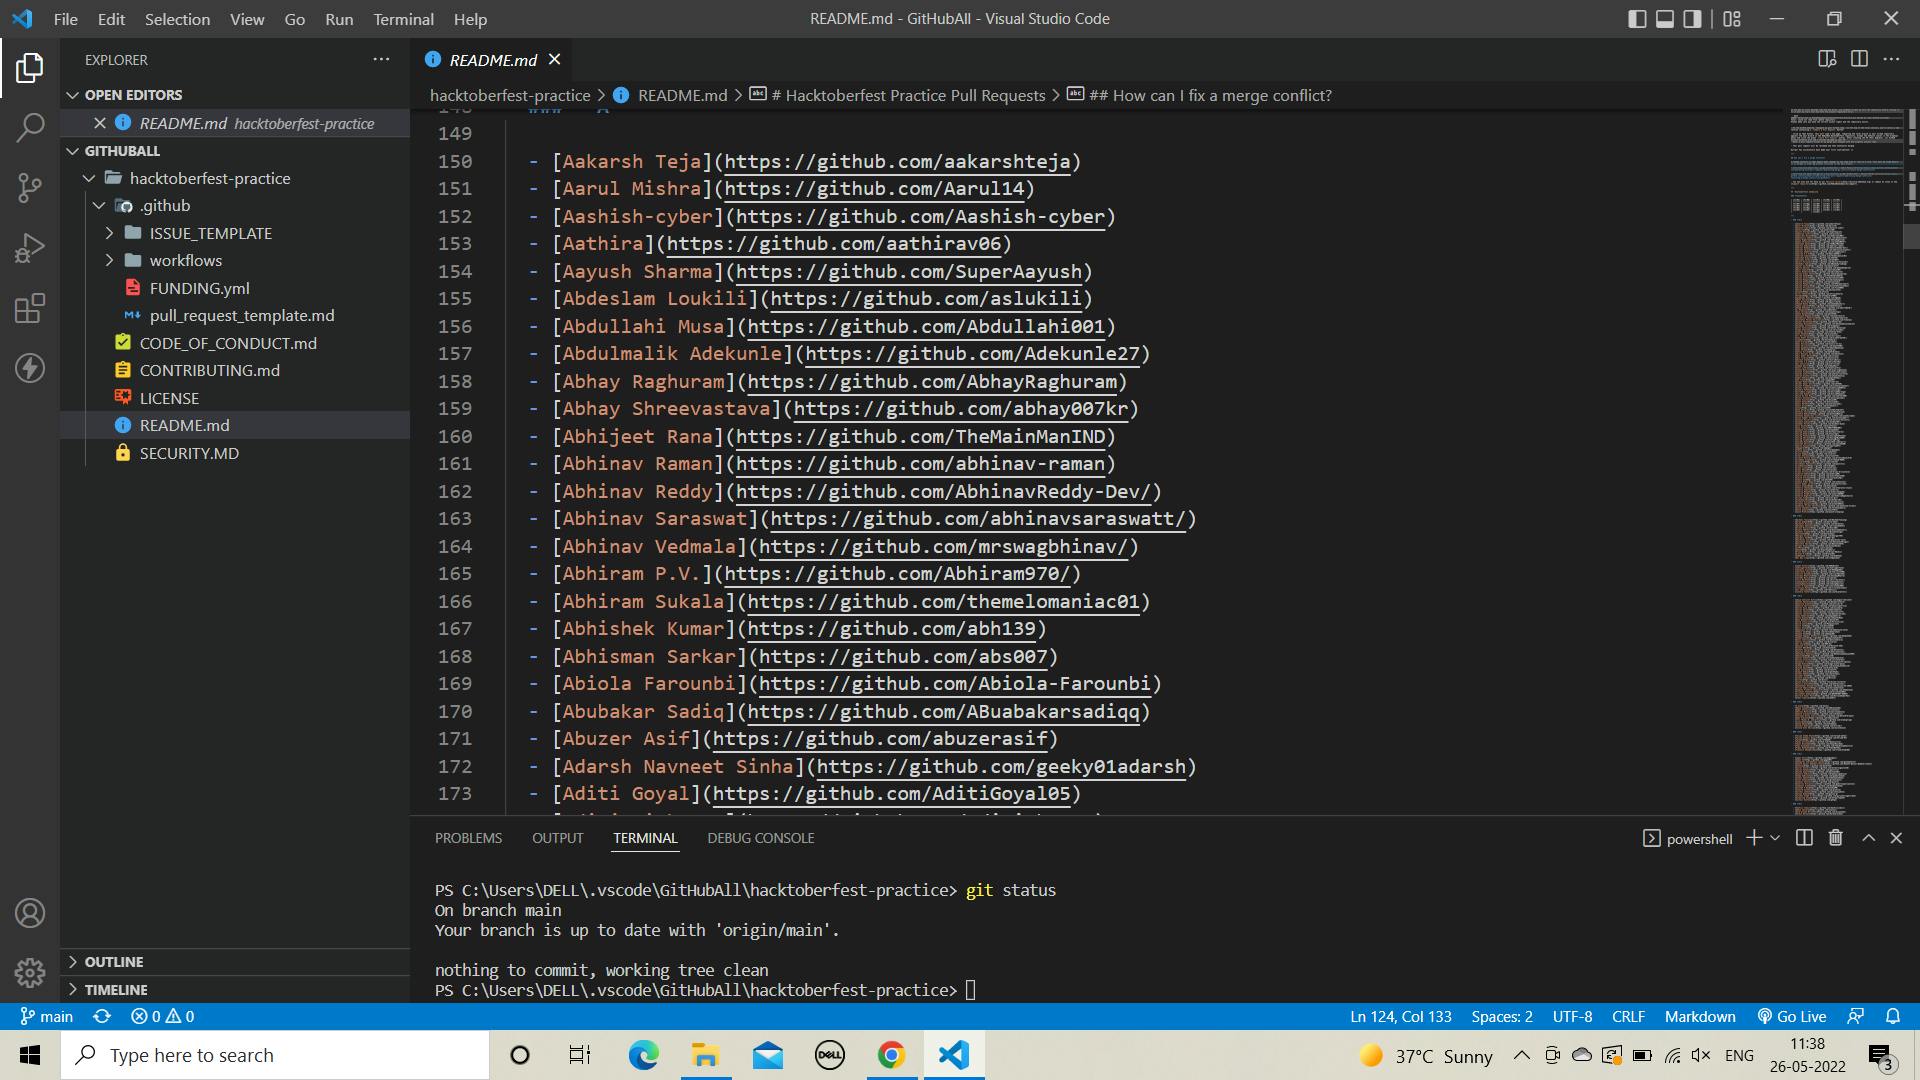This screenshot has width=1920, height=1080.
Task: Open markdown preview to the side
Action: 1827,60
